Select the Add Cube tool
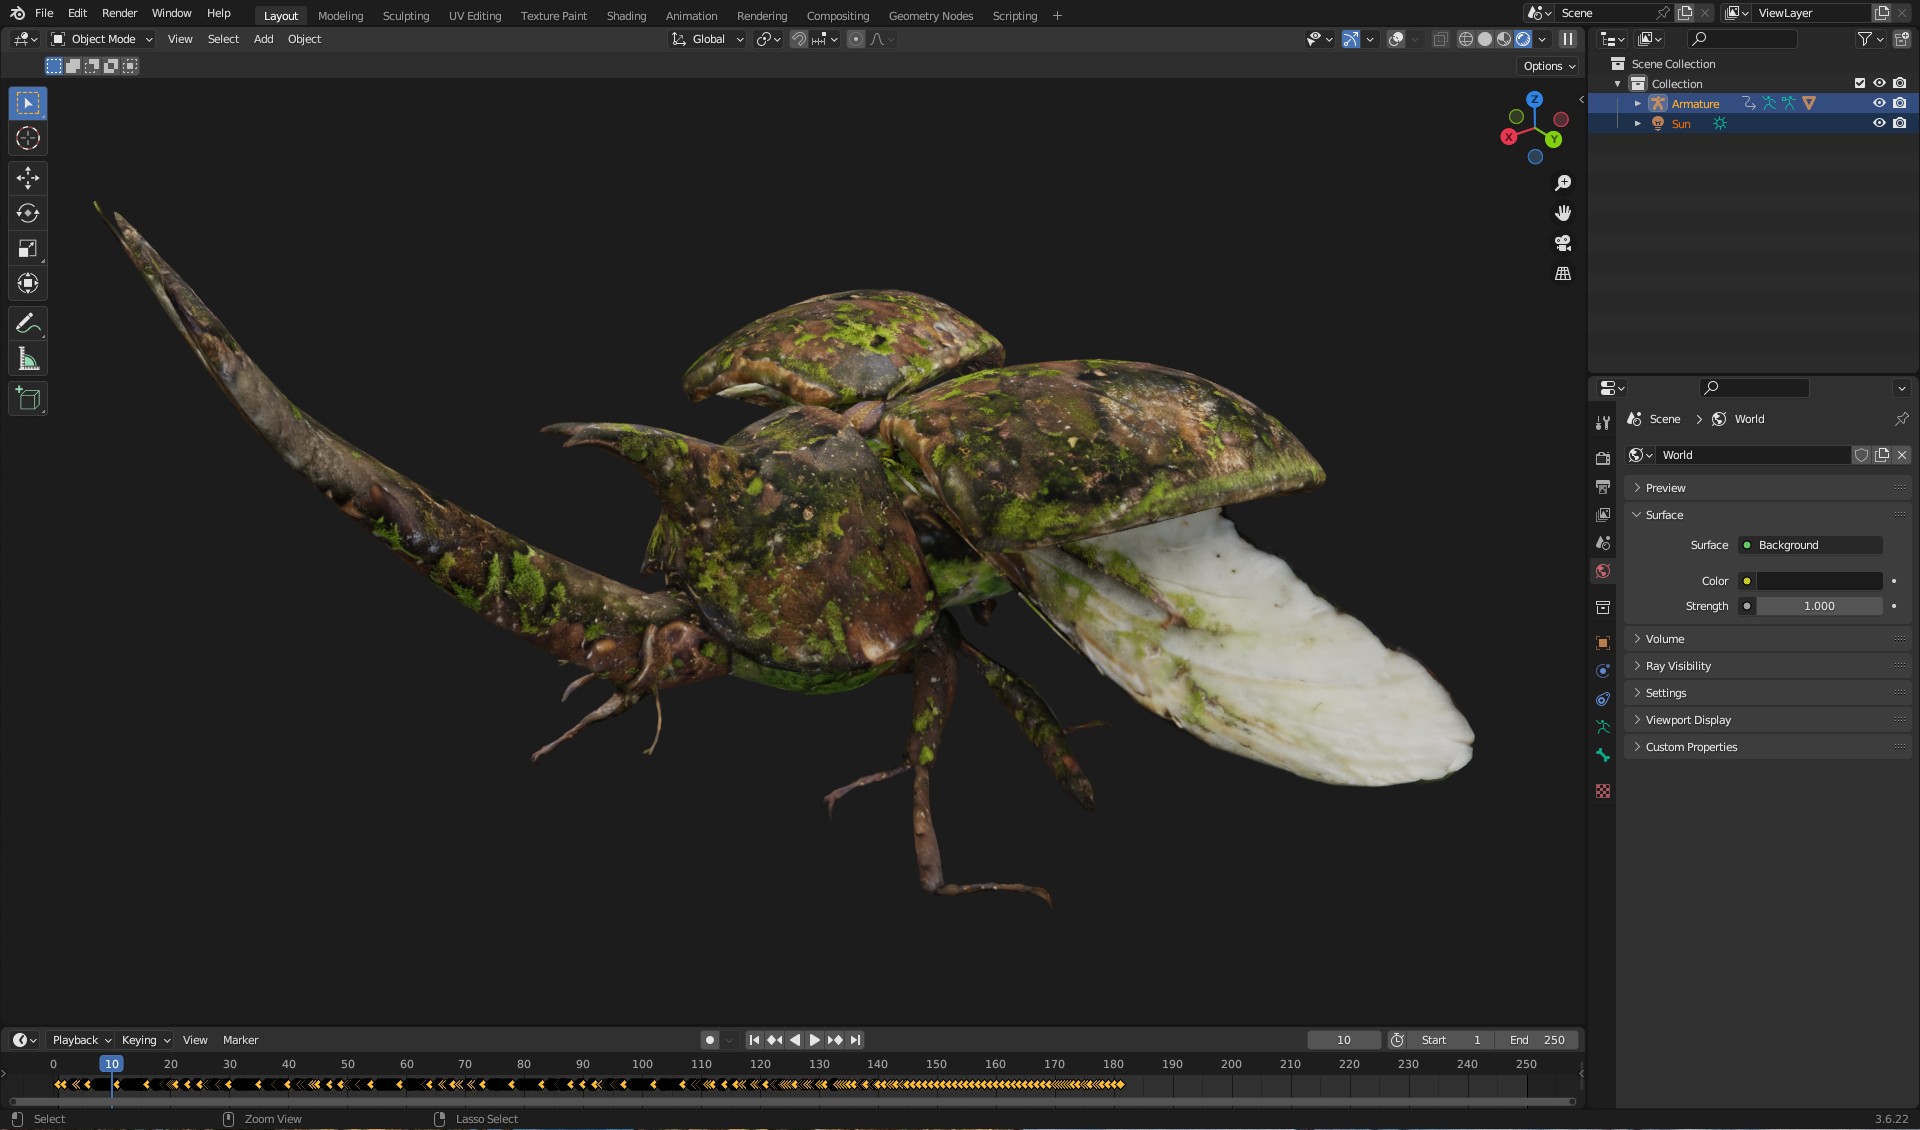 tap(28, 399)
